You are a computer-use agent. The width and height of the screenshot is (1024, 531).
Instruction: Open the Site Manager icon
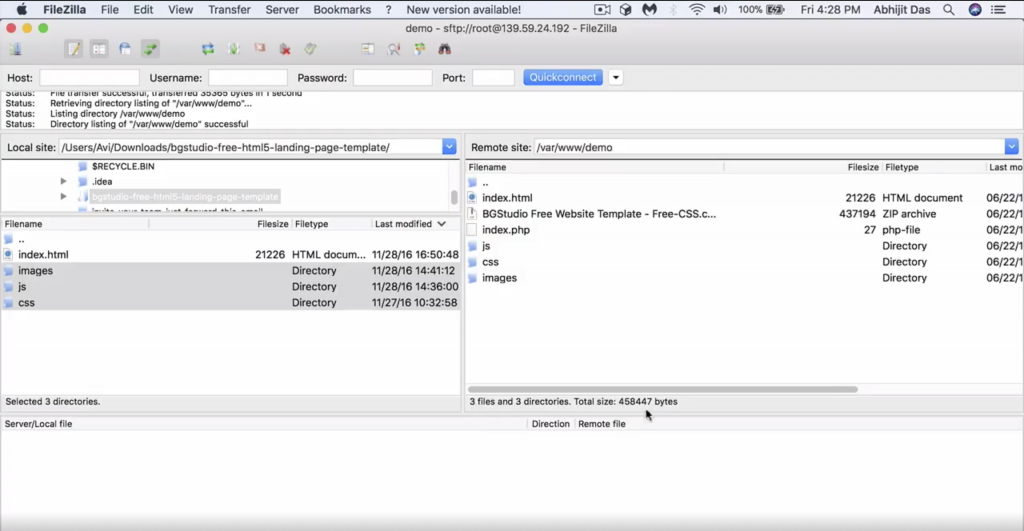pyautogui.click(x=15, y=49)
